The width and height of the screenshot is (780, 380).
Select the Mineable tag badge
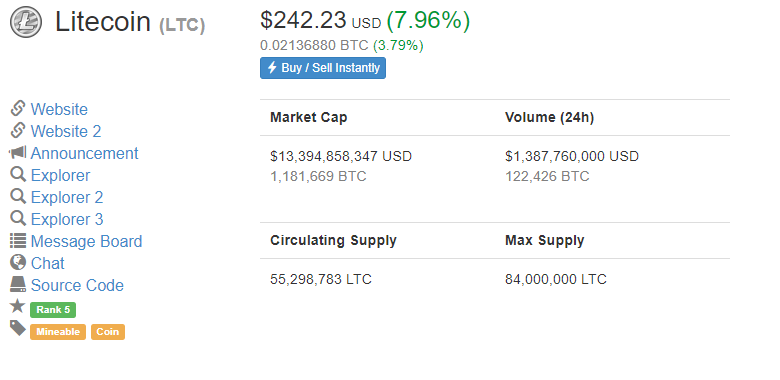[58, 332]
